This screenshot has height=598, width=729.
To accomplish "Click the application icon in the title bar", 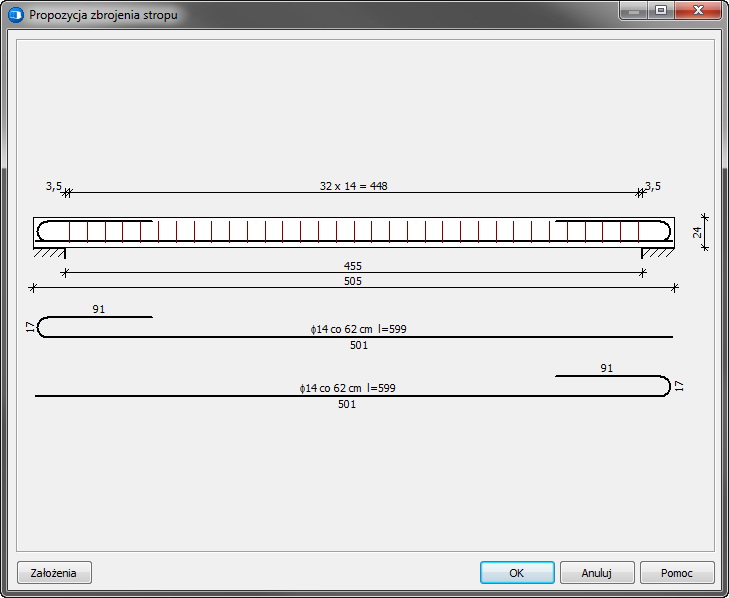I will (x=16, y=15).
